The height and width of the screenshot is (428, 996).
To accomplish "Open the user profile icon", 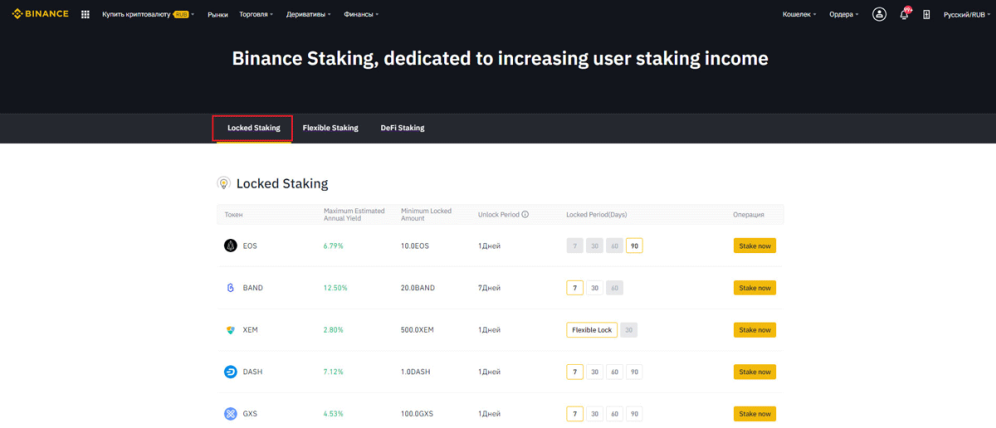I will pos(879,14).
